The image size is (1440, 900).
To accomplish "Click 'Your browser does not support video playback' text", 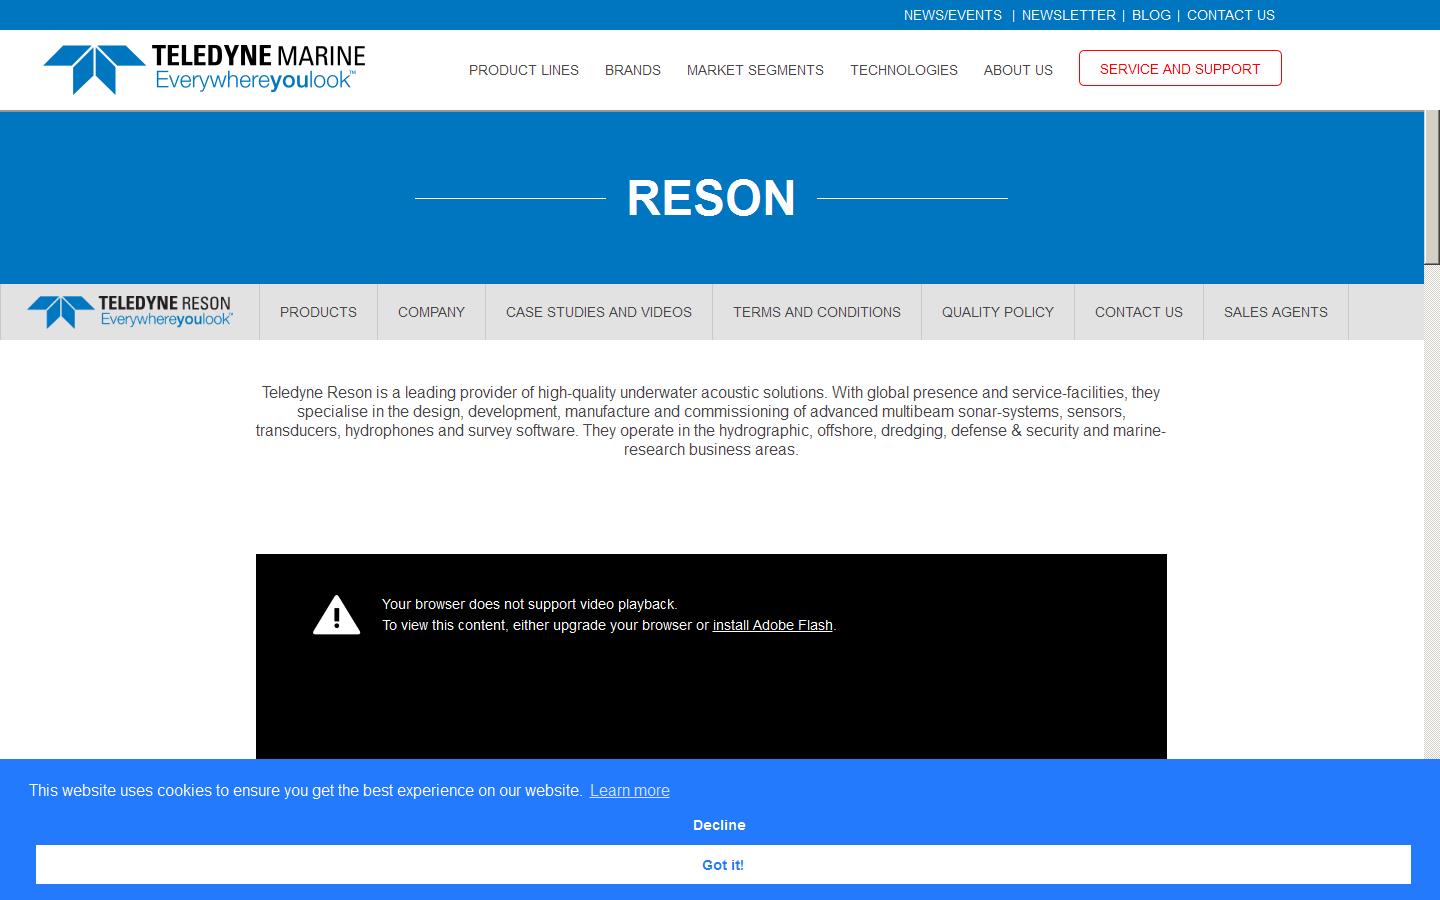I will point(529,604).
